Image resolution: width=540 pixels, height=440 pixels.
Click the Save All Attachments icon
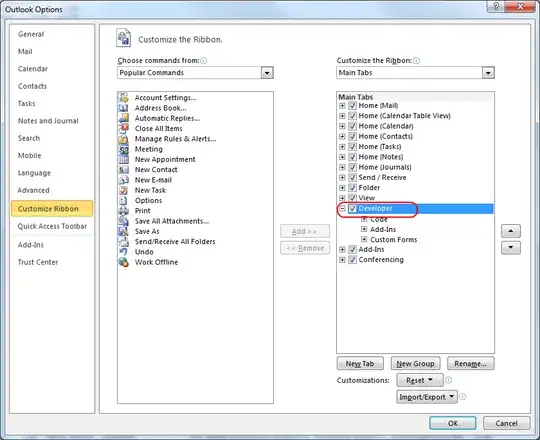coord(124,221)
